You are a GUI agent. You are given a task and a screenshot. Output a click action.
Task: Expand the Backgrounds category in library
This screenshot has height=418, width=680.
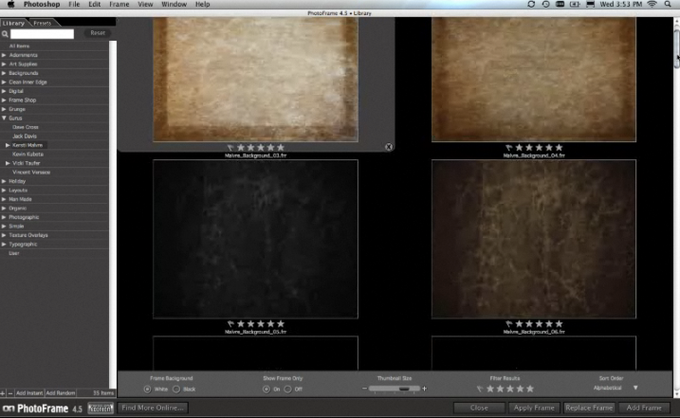(4, 73)
